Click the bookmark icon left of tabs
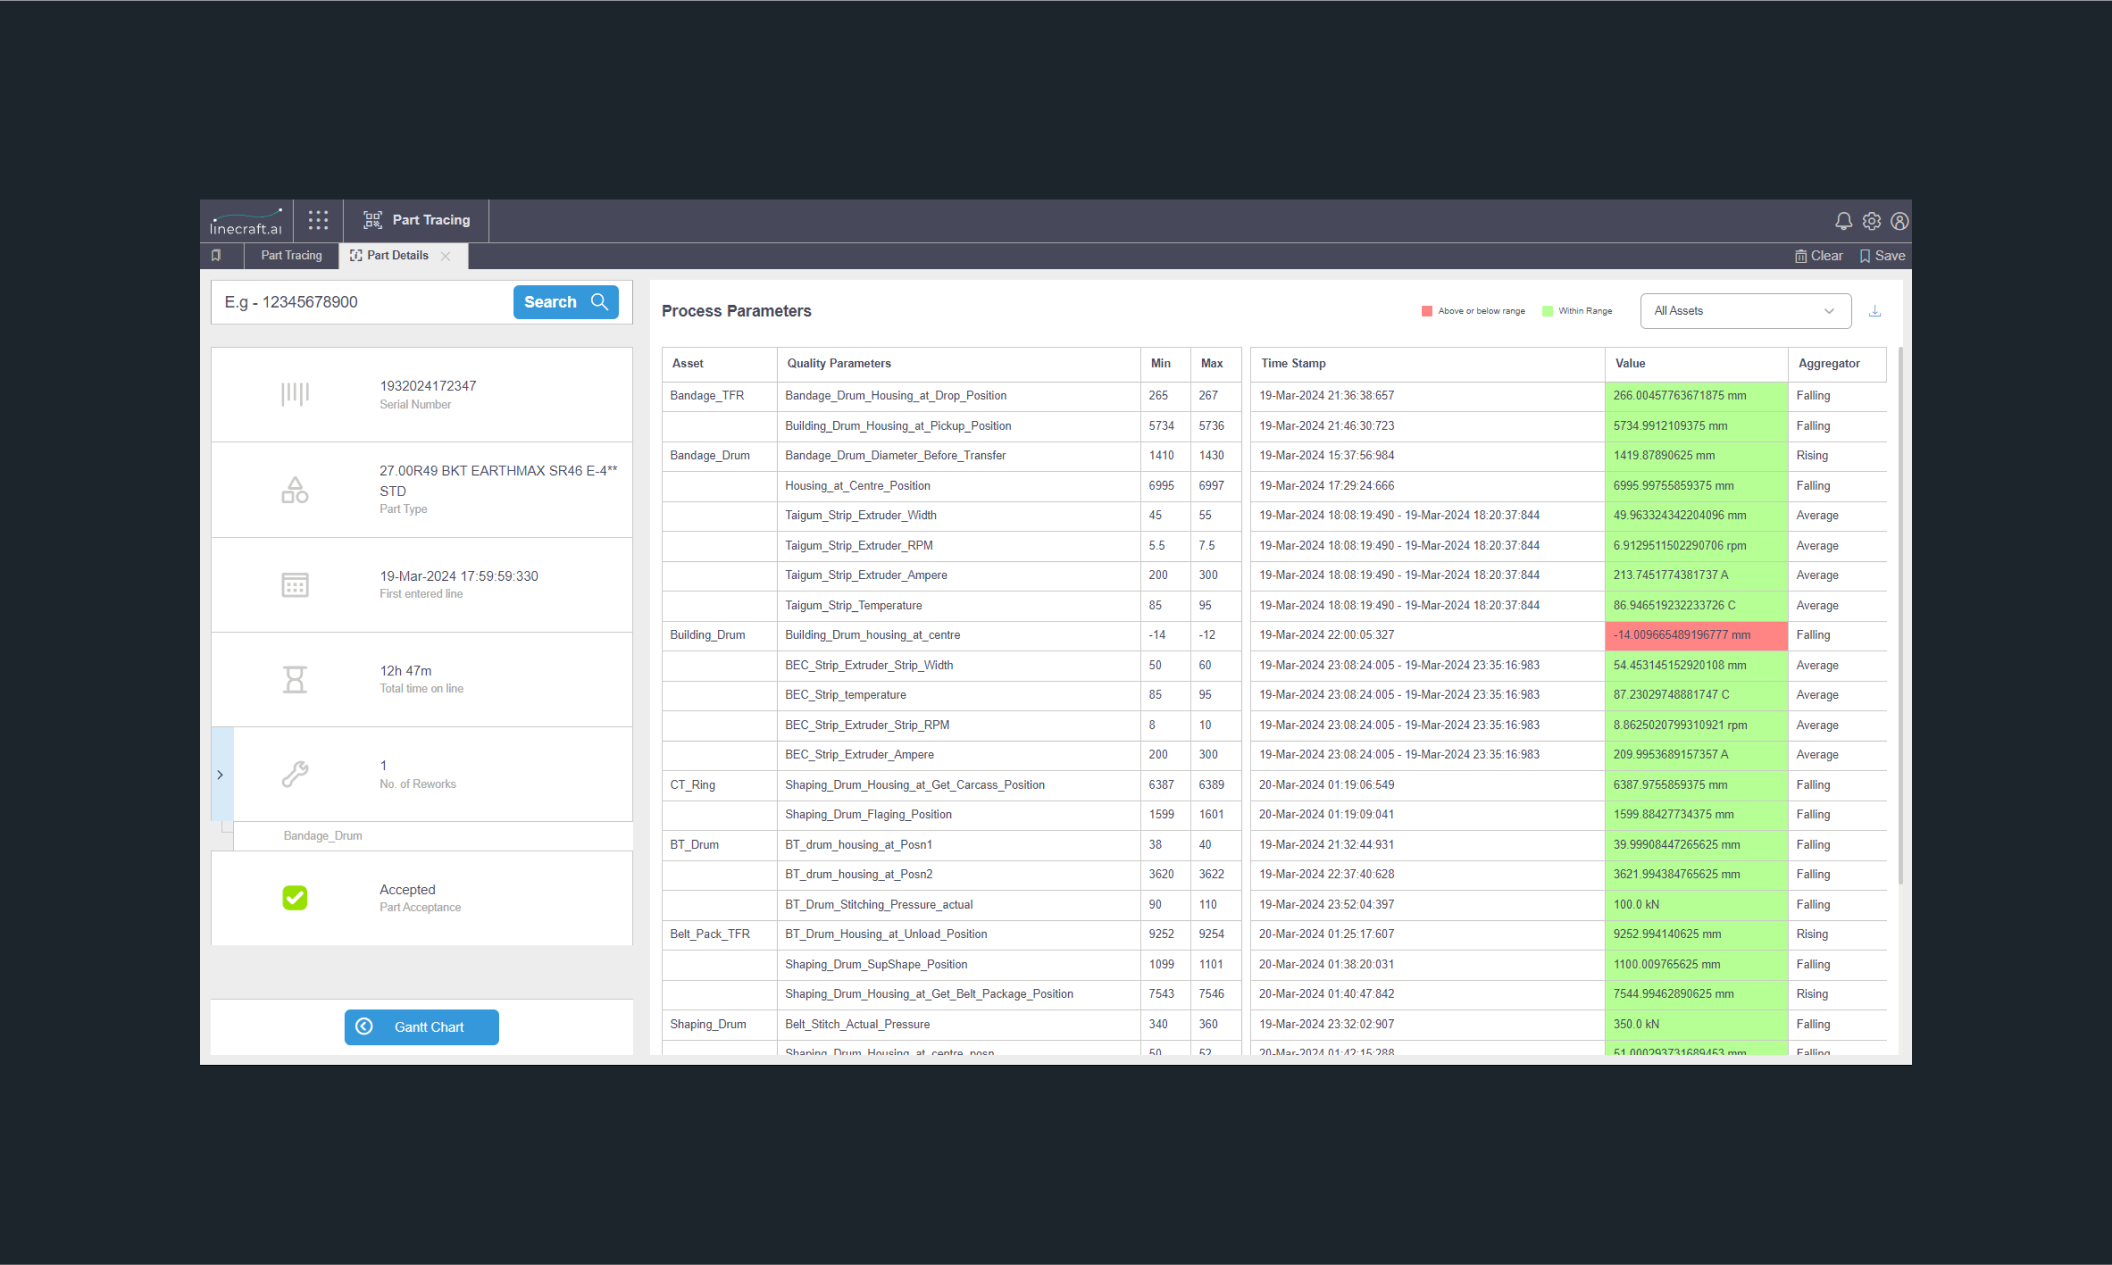Image resolution: width=2112 pixels, height=1265 pixels. pos(216,256)
